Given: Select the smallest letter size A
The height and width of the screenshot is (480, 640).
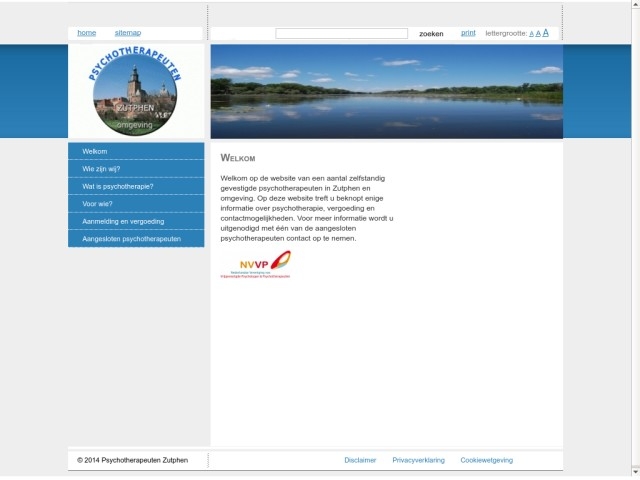Looking at the screenshot, I should point(531,34).
